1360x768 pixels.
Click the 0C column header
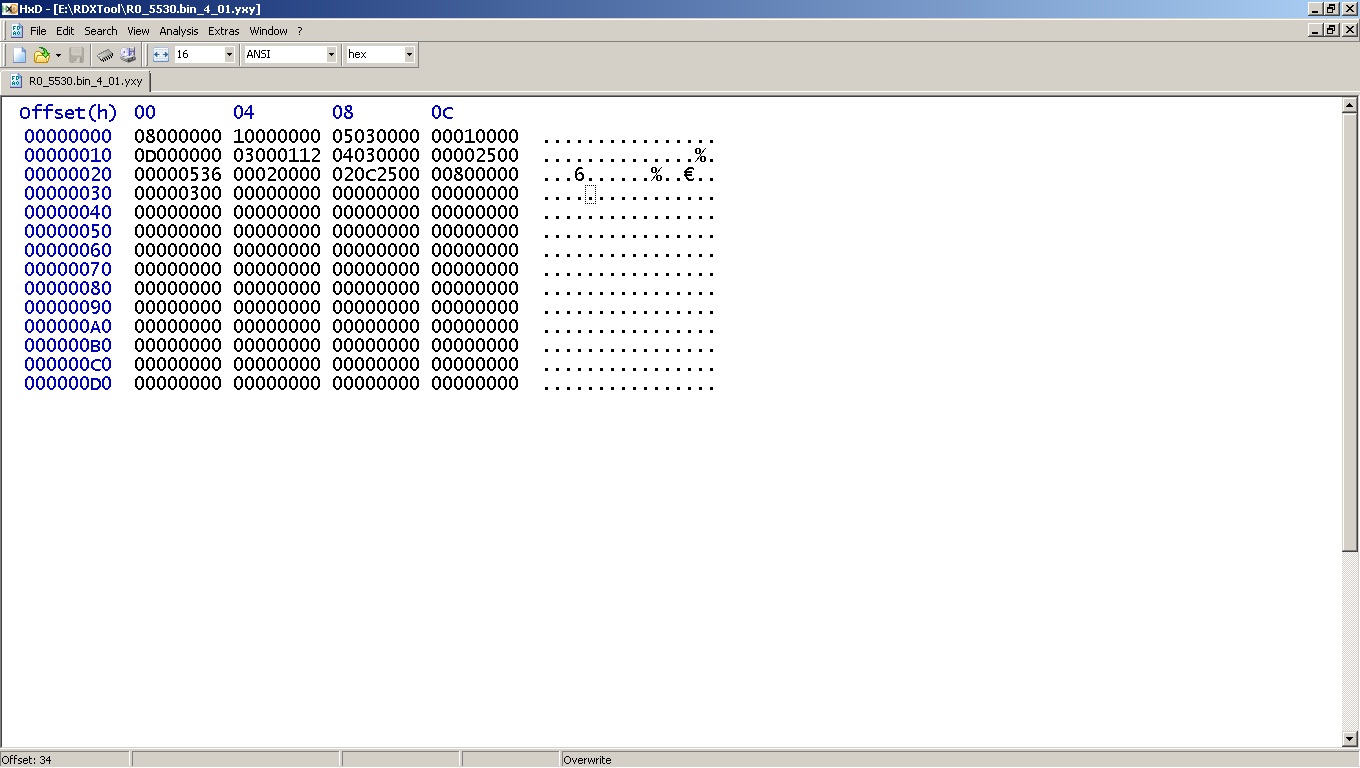tap(442, 112)
